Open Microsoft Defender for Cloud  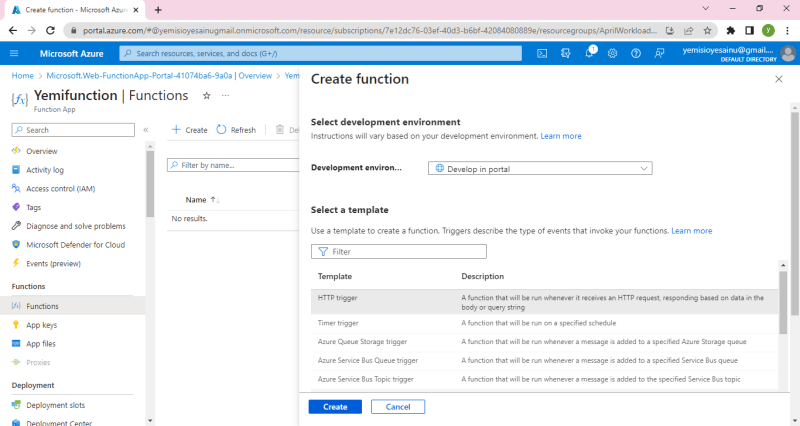click(x=76, y=245)
